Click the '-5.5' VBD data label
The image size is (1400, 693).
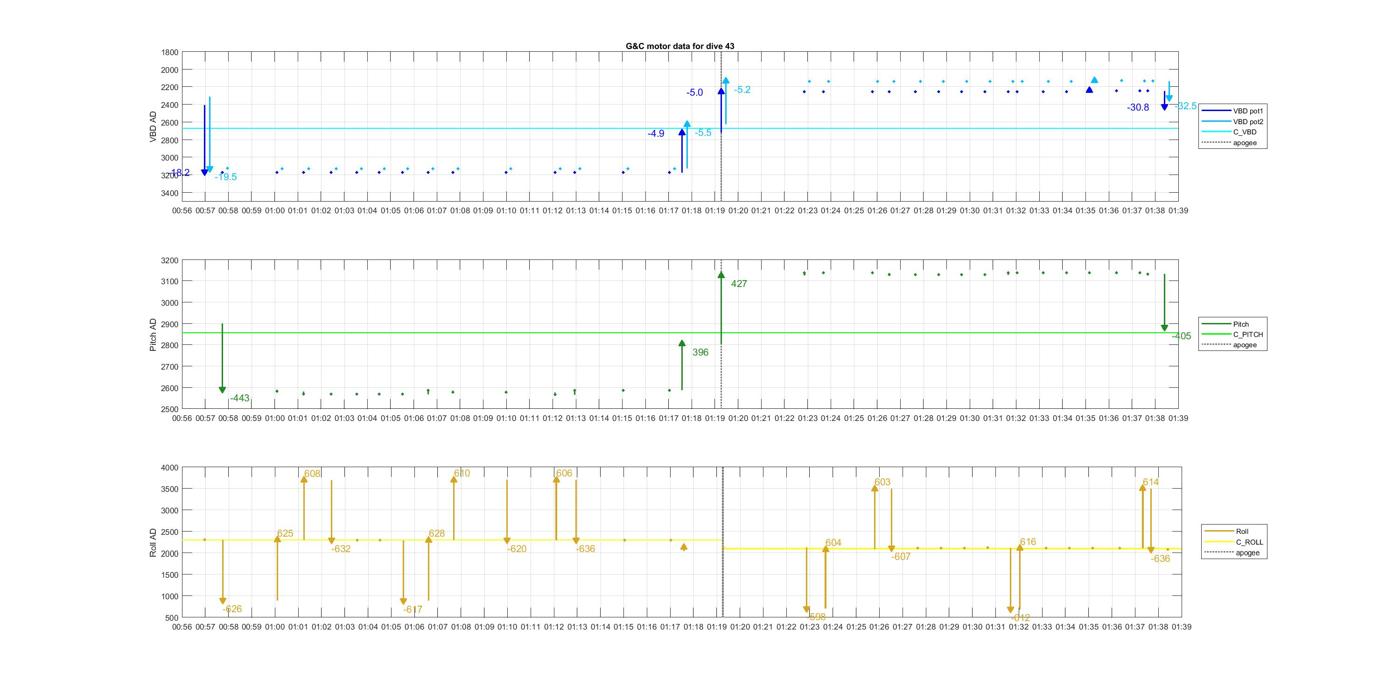(704, 133)
